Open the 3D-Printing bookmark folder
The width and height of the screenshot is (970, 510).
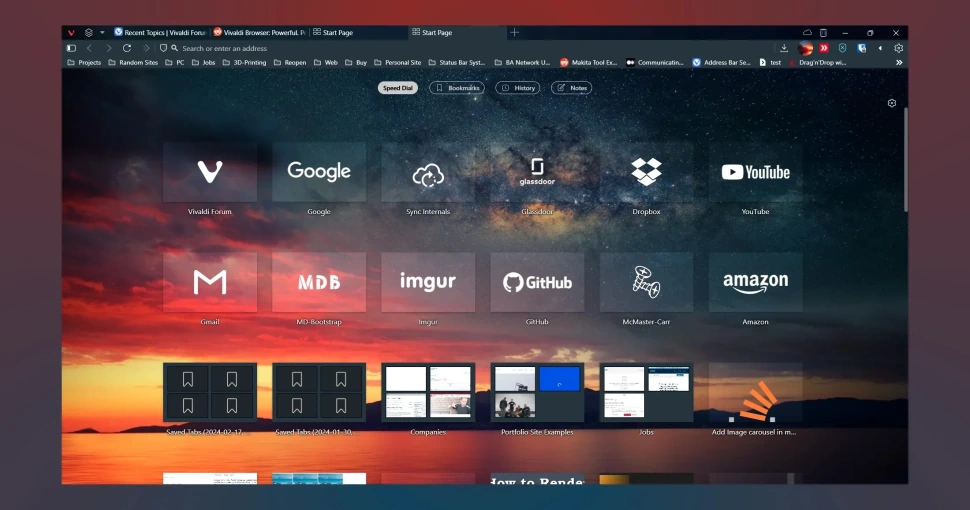coord(244,63)
